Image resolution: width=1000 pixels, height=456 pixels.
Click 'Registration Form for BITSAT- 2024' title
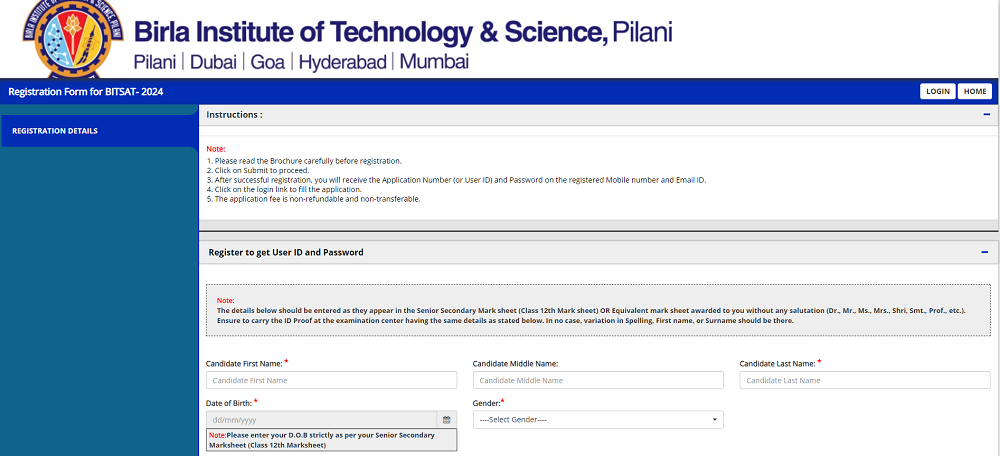pos(85,92)
